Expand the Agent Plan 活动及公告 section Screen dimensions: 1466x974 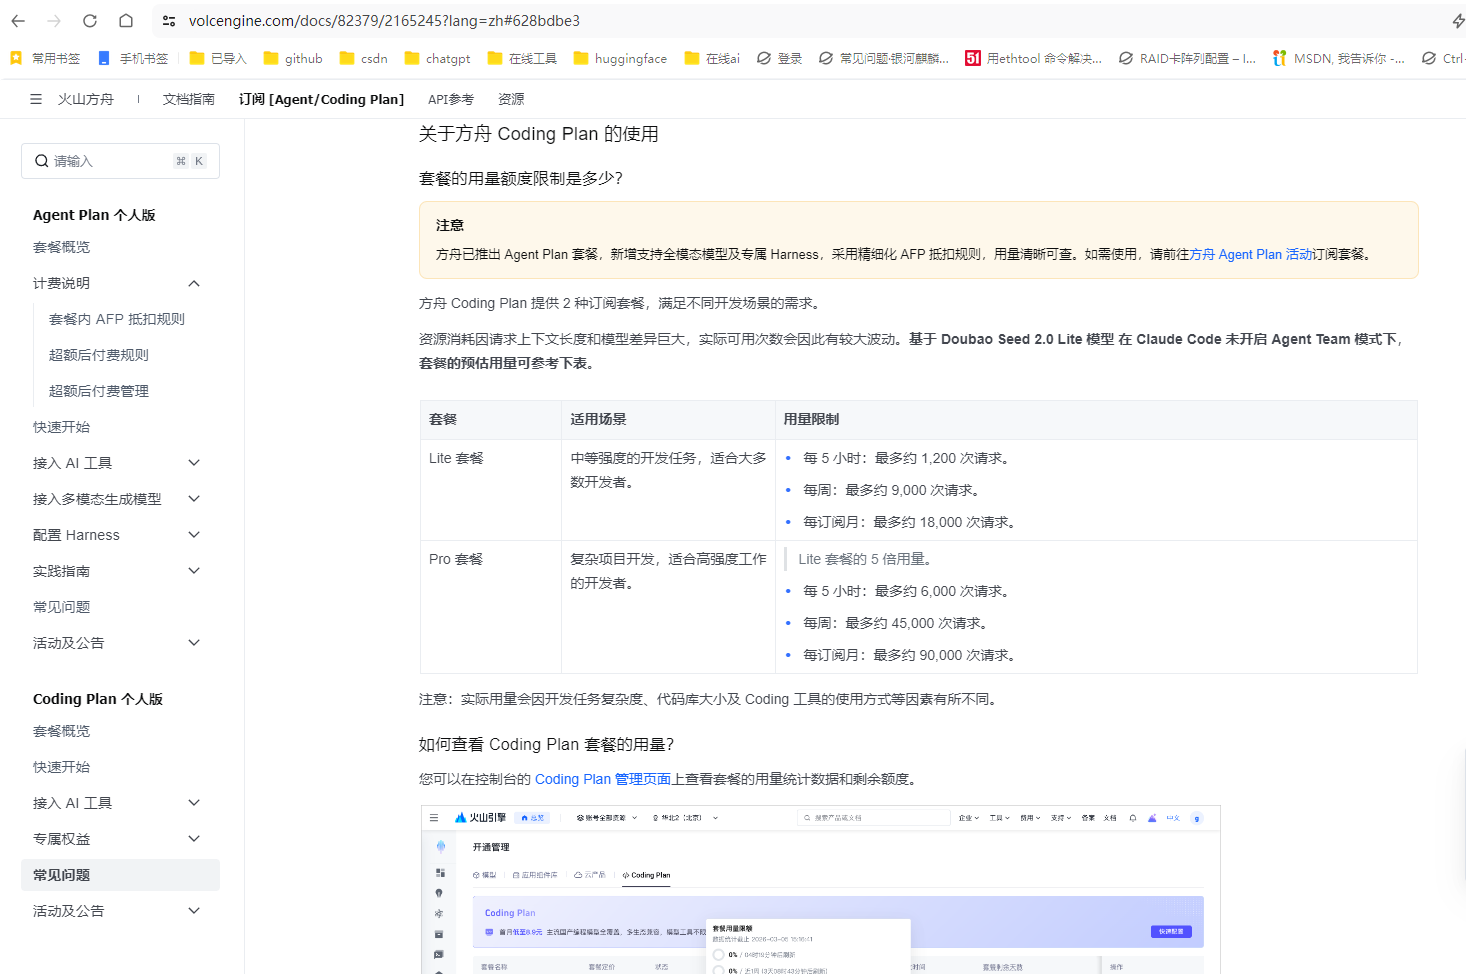194,643
